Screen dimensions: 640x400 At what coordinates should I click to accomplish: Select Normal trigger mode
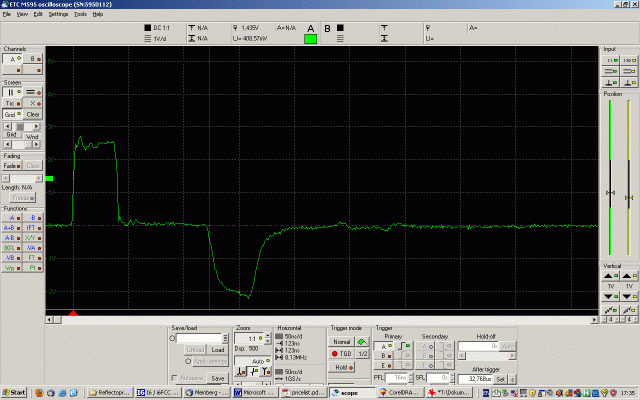pos(342,341)
